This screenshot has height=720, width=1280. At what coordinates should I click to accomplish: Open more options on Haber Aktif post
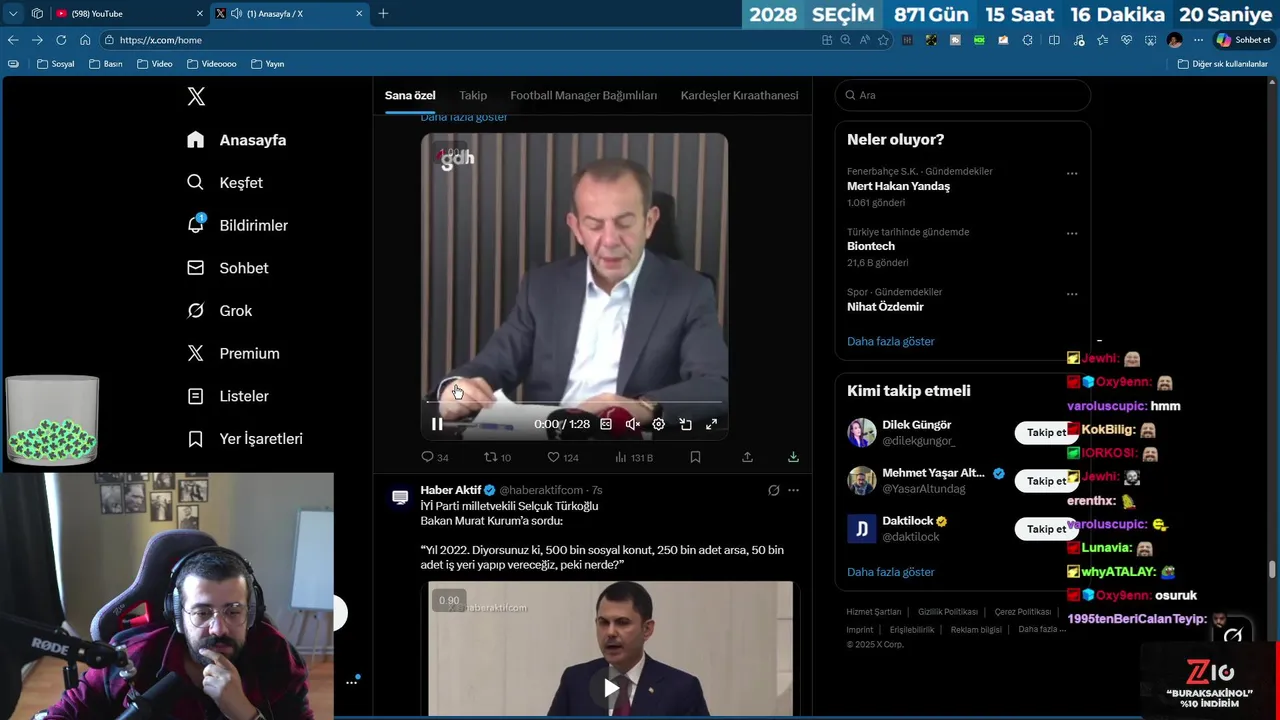793,490
